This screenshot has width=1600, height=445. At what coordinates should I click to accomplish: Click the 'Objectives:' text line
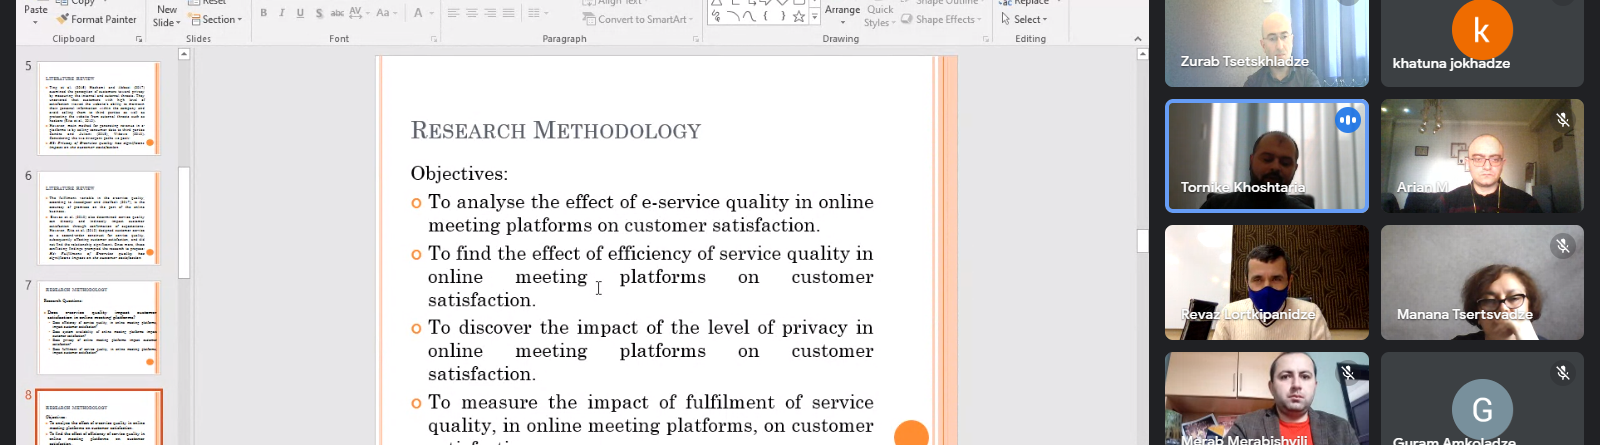coord(459,174)
